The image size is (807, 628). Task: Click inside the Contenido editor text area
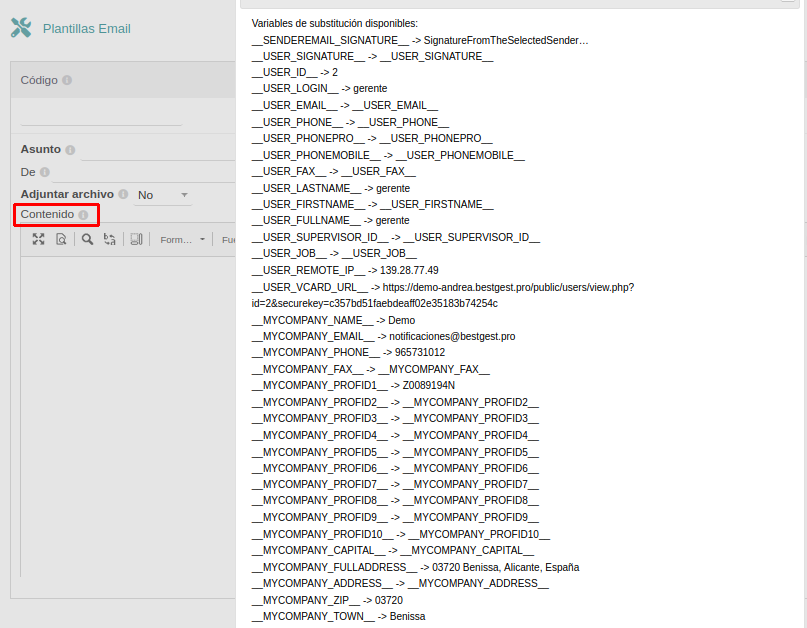(128, 400)
